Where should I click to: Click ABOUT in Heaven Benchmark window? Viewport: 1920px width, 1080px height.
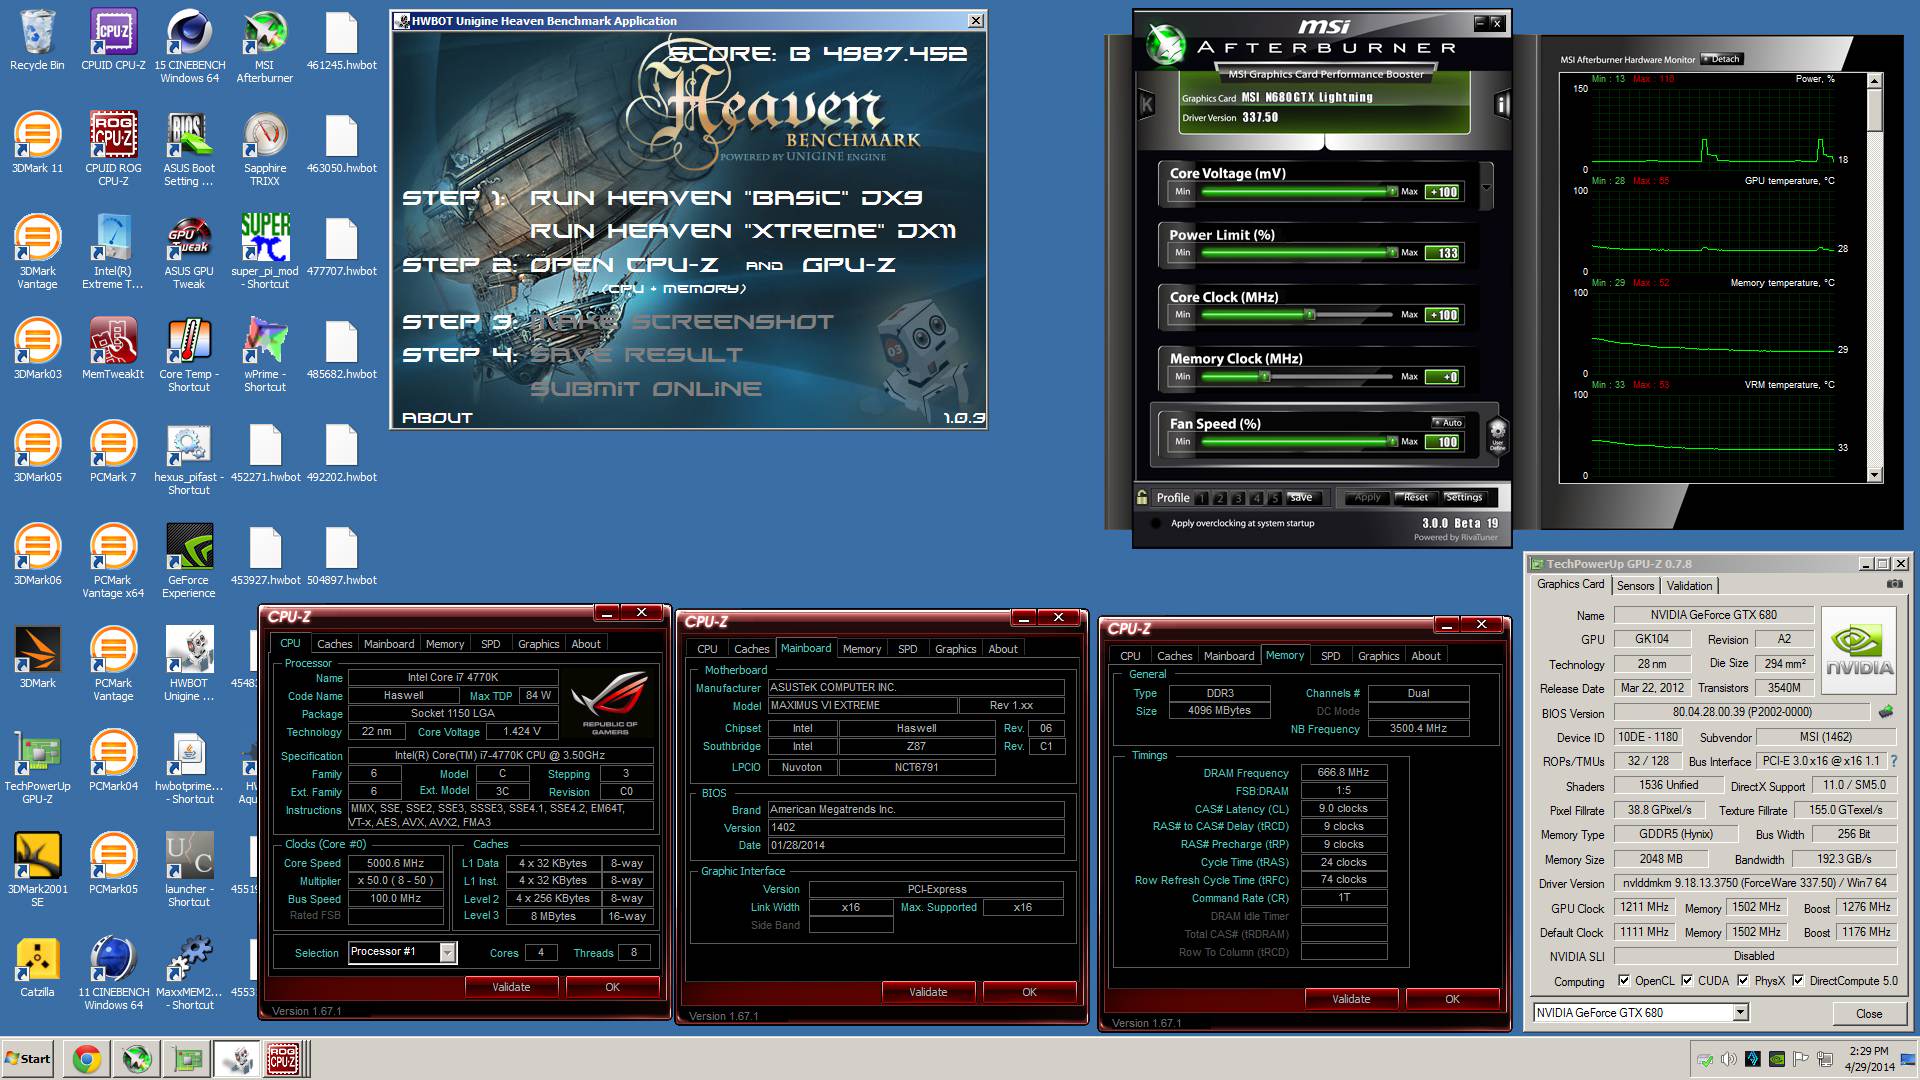[437, 418]
